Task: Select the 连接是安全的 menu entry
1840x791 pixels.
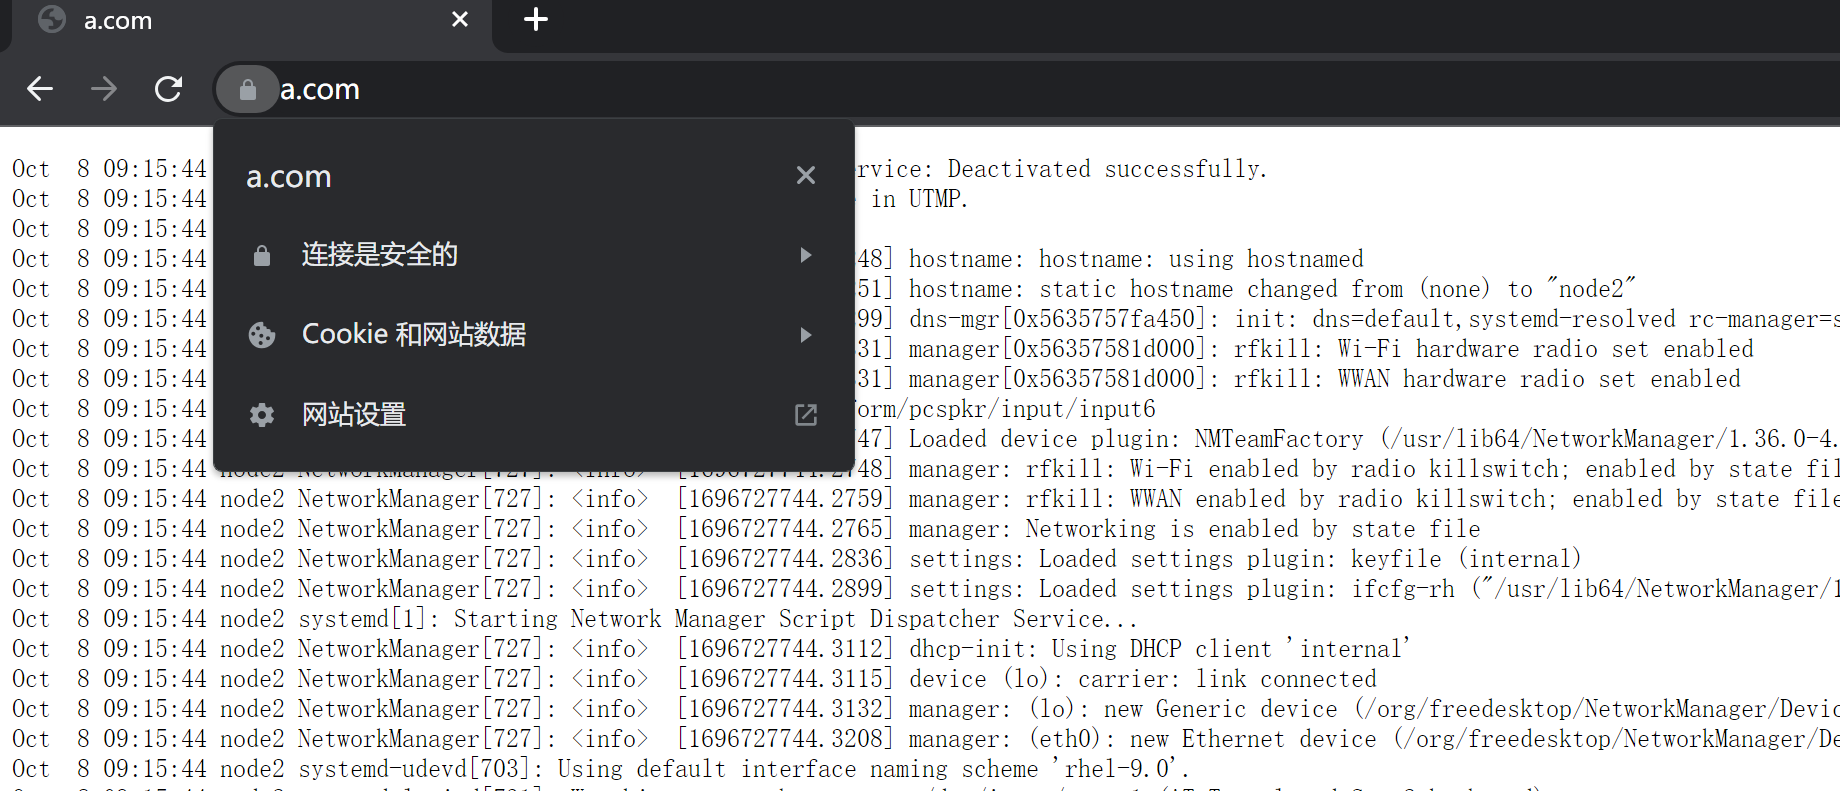Action: point(380,255)
